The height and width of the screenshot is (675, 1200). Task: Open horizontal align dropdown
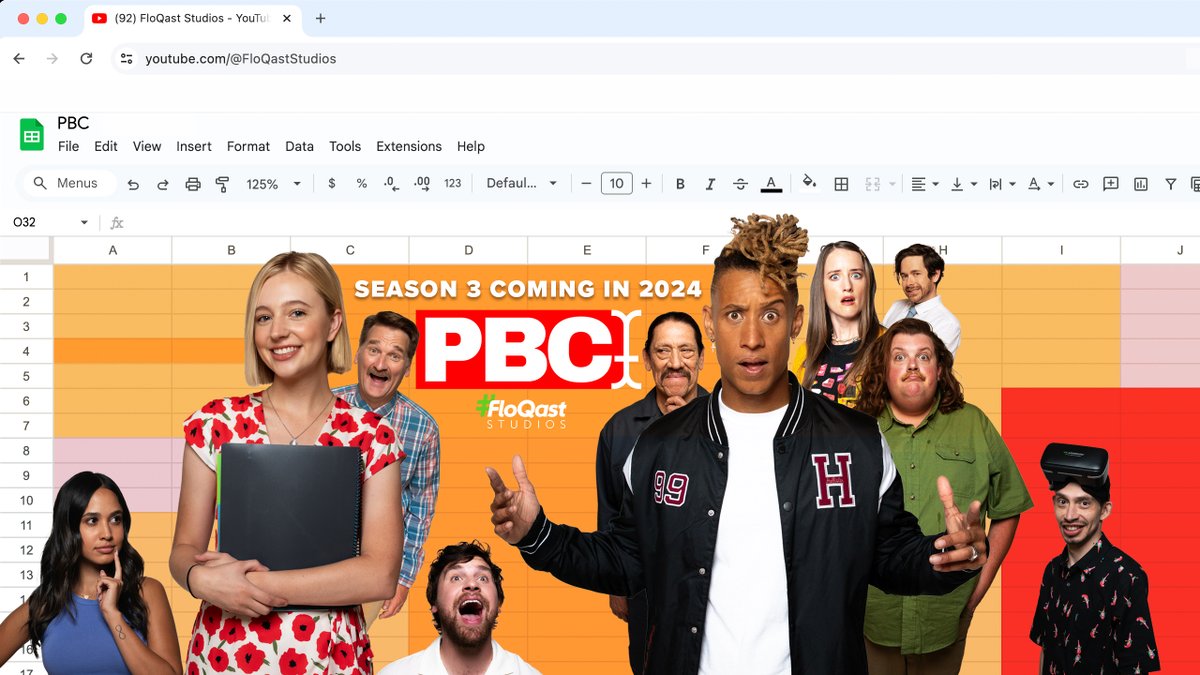click(x=925, y=184)
